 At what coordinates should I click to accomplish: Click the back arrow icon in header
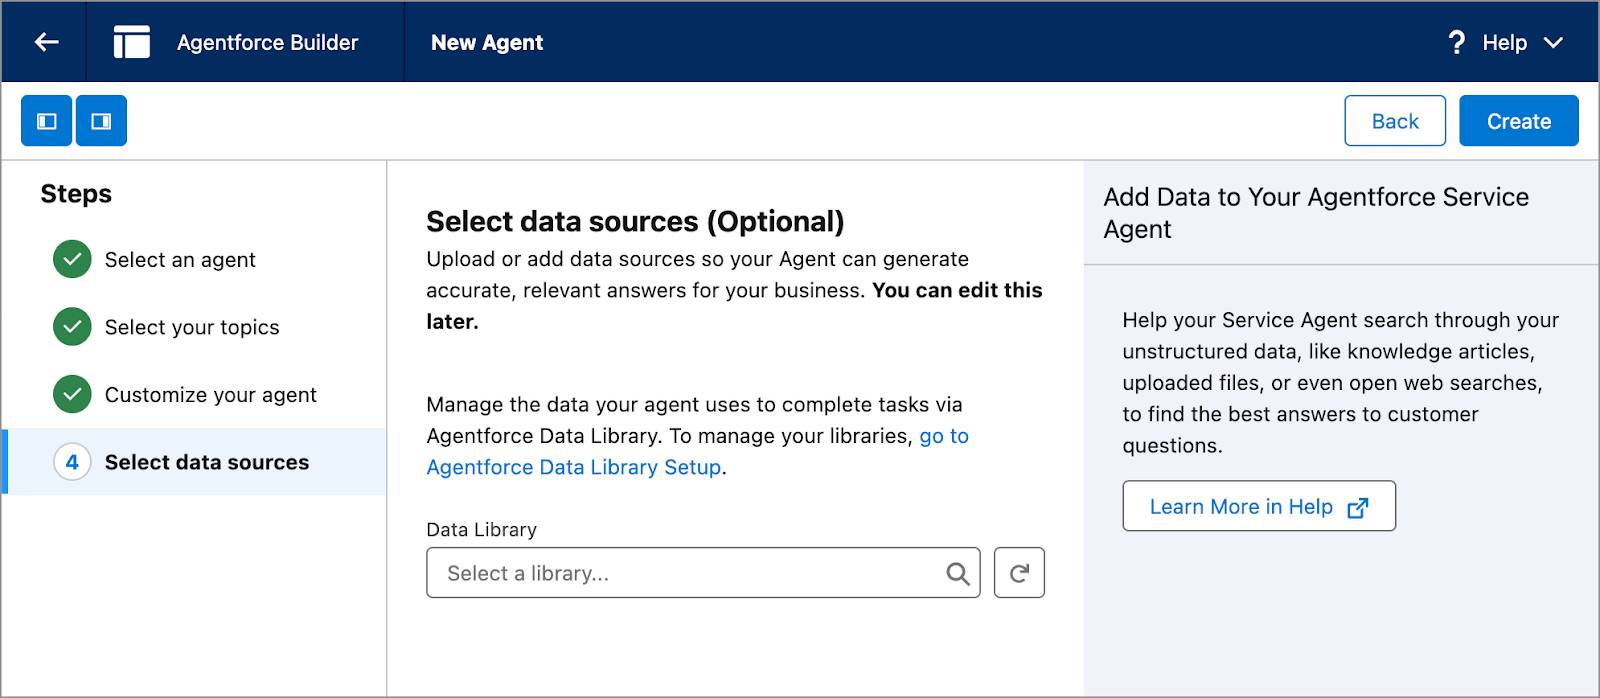(46, 42)
